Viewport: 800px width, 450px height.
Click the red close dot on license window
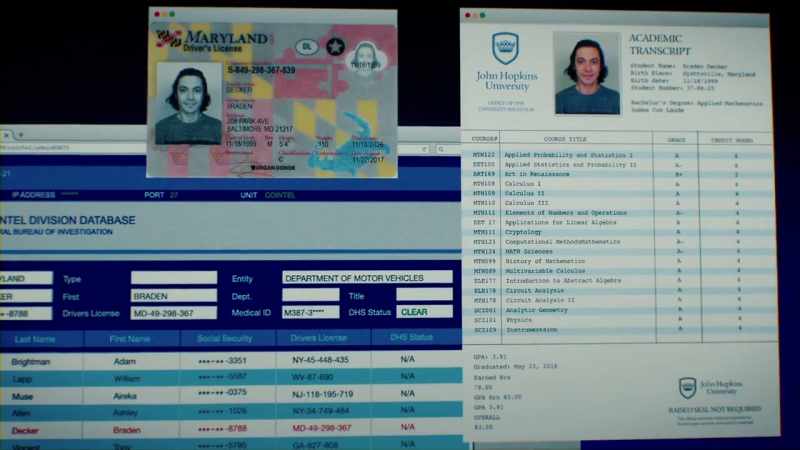point(157,14)
